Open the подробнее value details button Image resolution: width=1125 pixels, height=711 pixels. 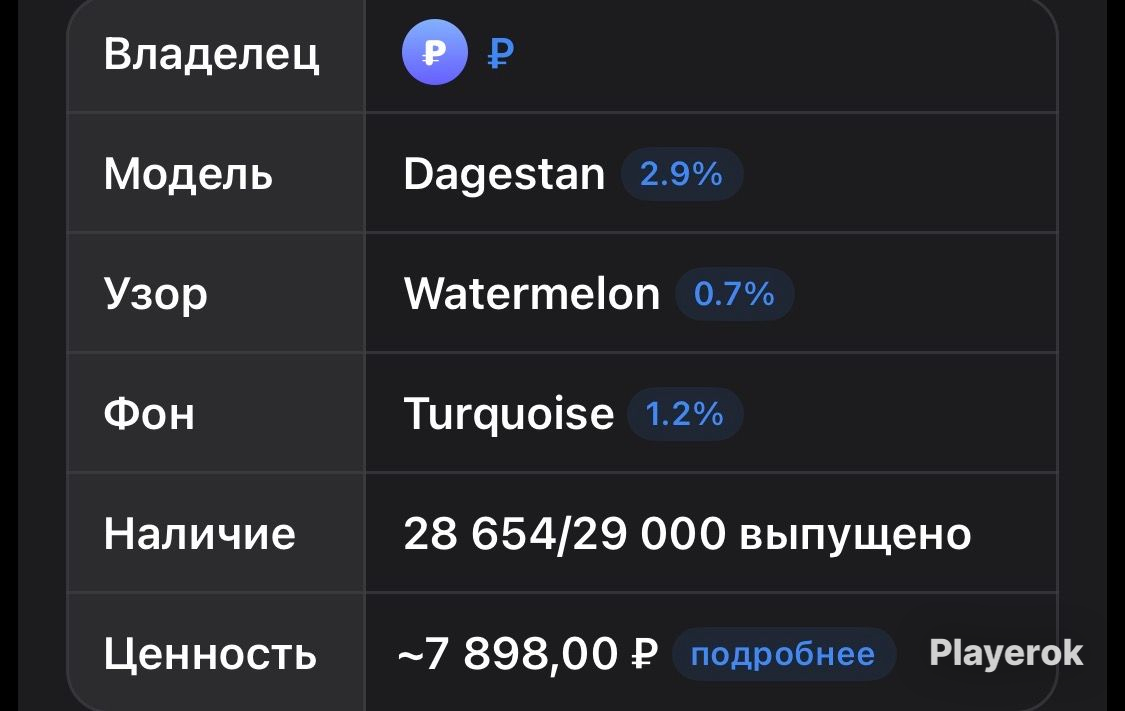pyautogui.click(x=783, y=654)
